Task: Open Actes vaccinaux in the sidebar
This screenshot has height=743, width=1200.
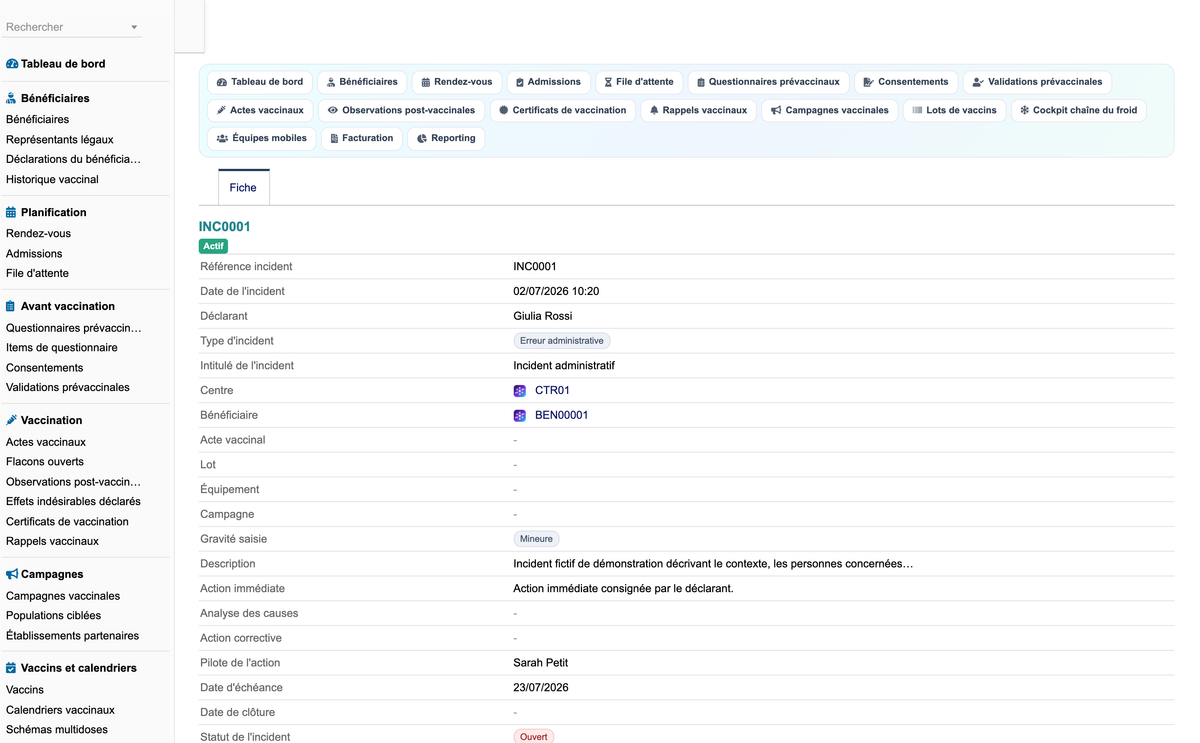Action: (x=46, y=442)
